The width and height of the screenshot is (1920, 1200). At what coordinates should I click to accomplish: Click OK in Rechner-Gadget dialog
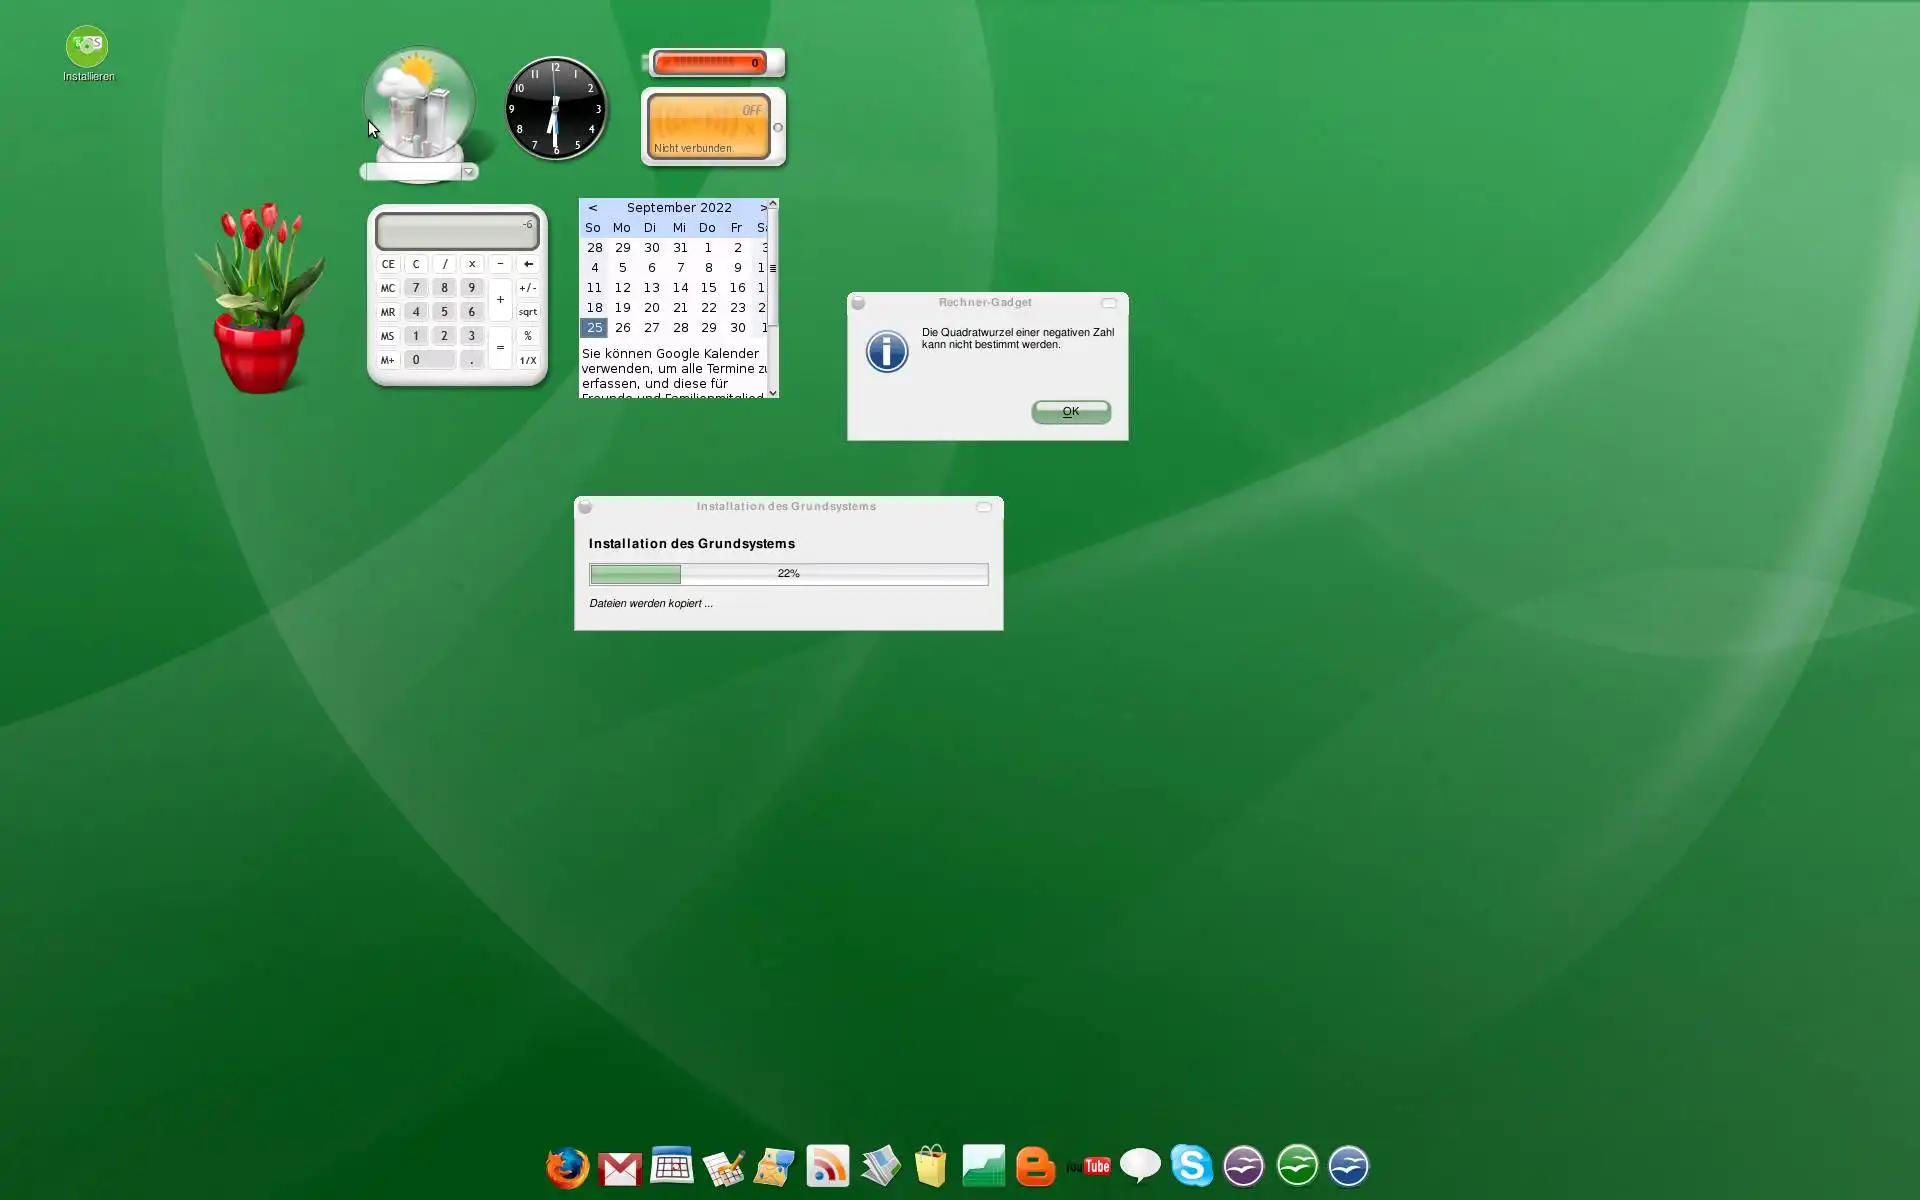coord(1070,412)
